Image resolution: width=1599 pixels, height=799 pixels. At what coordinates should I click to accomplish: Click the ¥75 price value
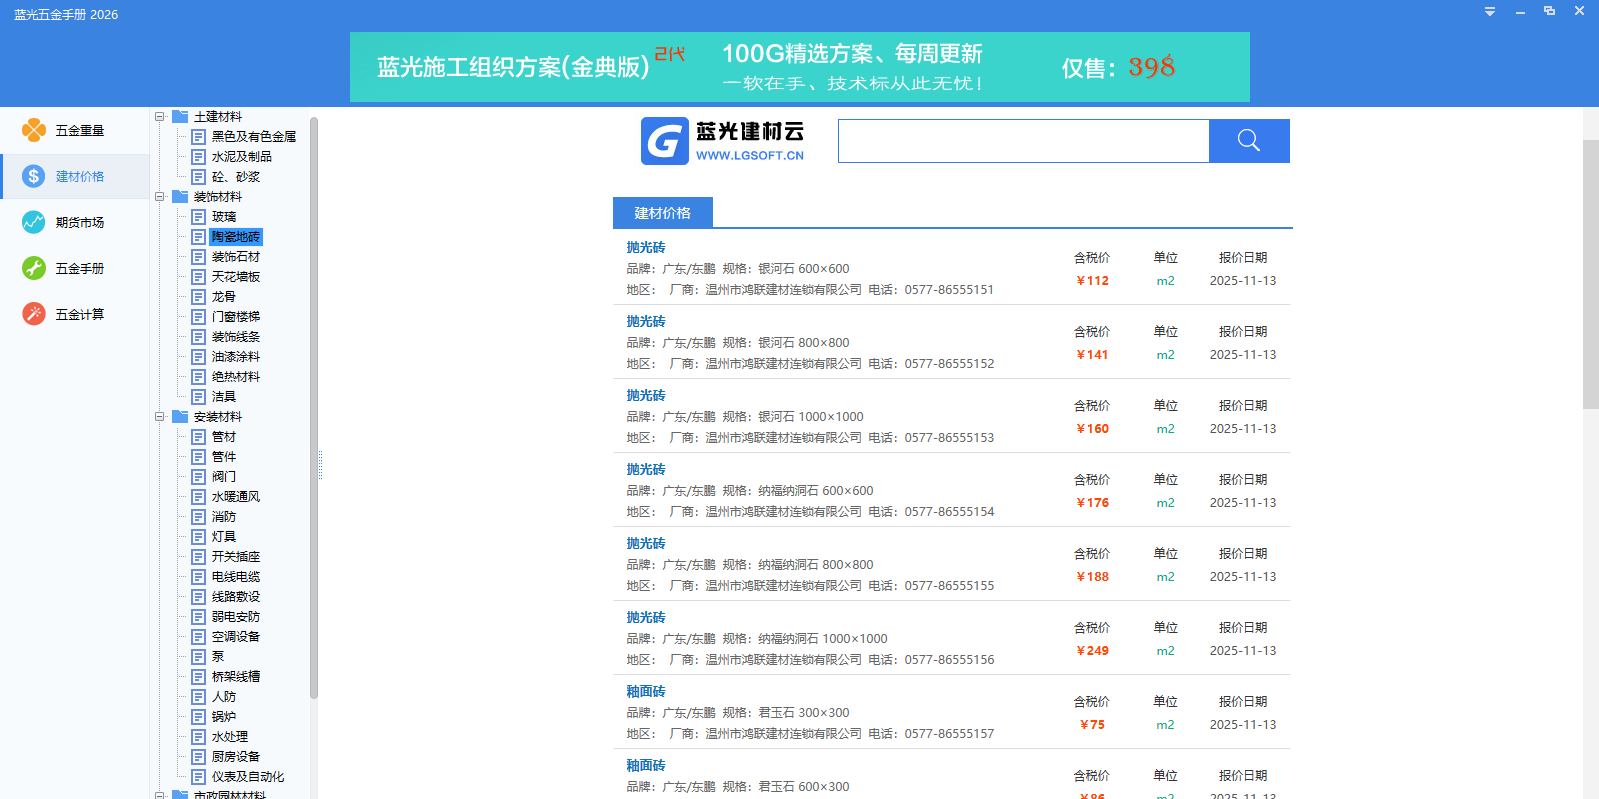point(1092,725)
